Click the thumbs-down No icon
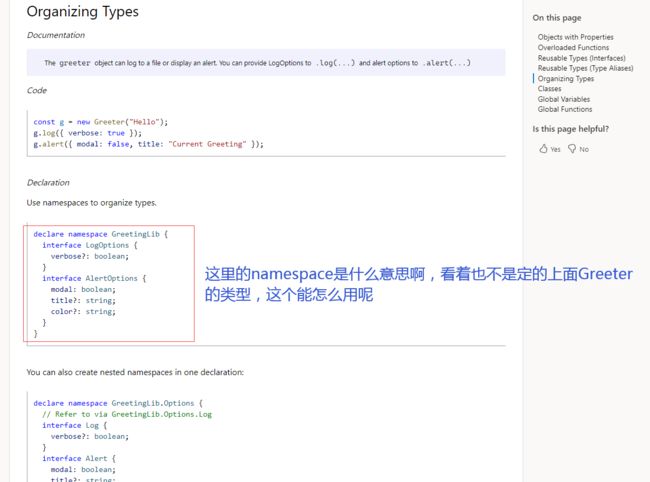This screenshot has height=482, width=650. click(572, 149)
